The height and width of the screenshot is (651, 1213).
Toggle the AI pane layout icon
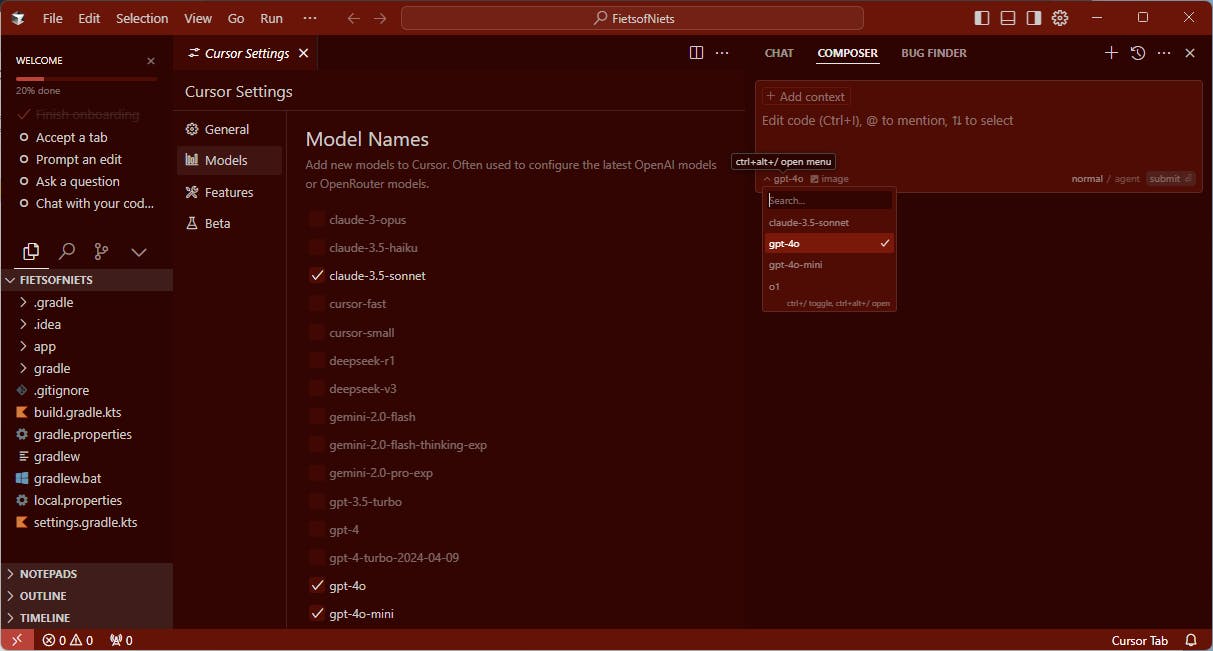click(x=1034, y=18)
